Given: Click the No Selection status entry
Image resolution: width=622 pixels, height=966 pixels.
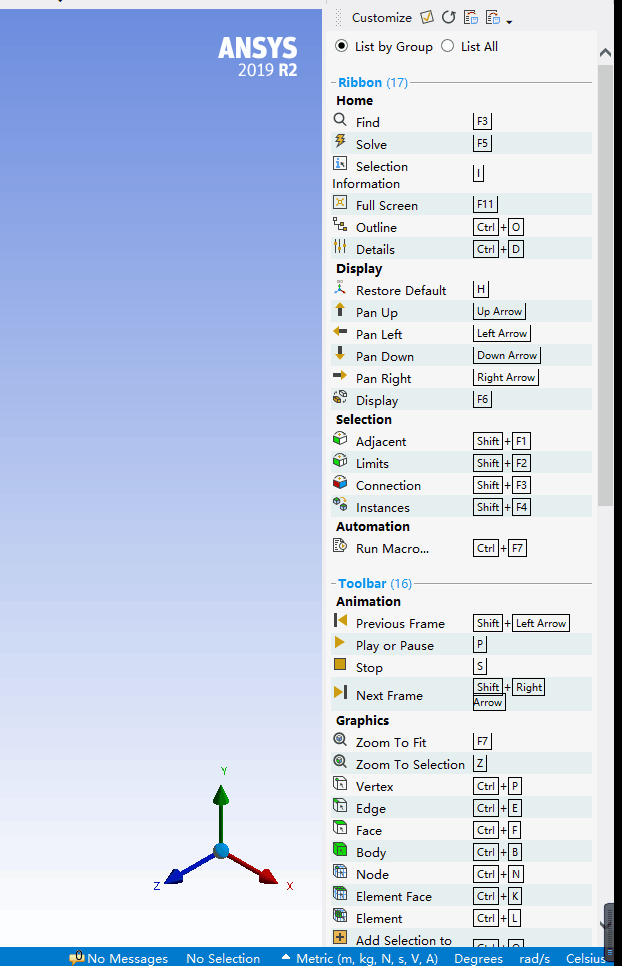Looking at the screenshot, I should click(223, 958).
